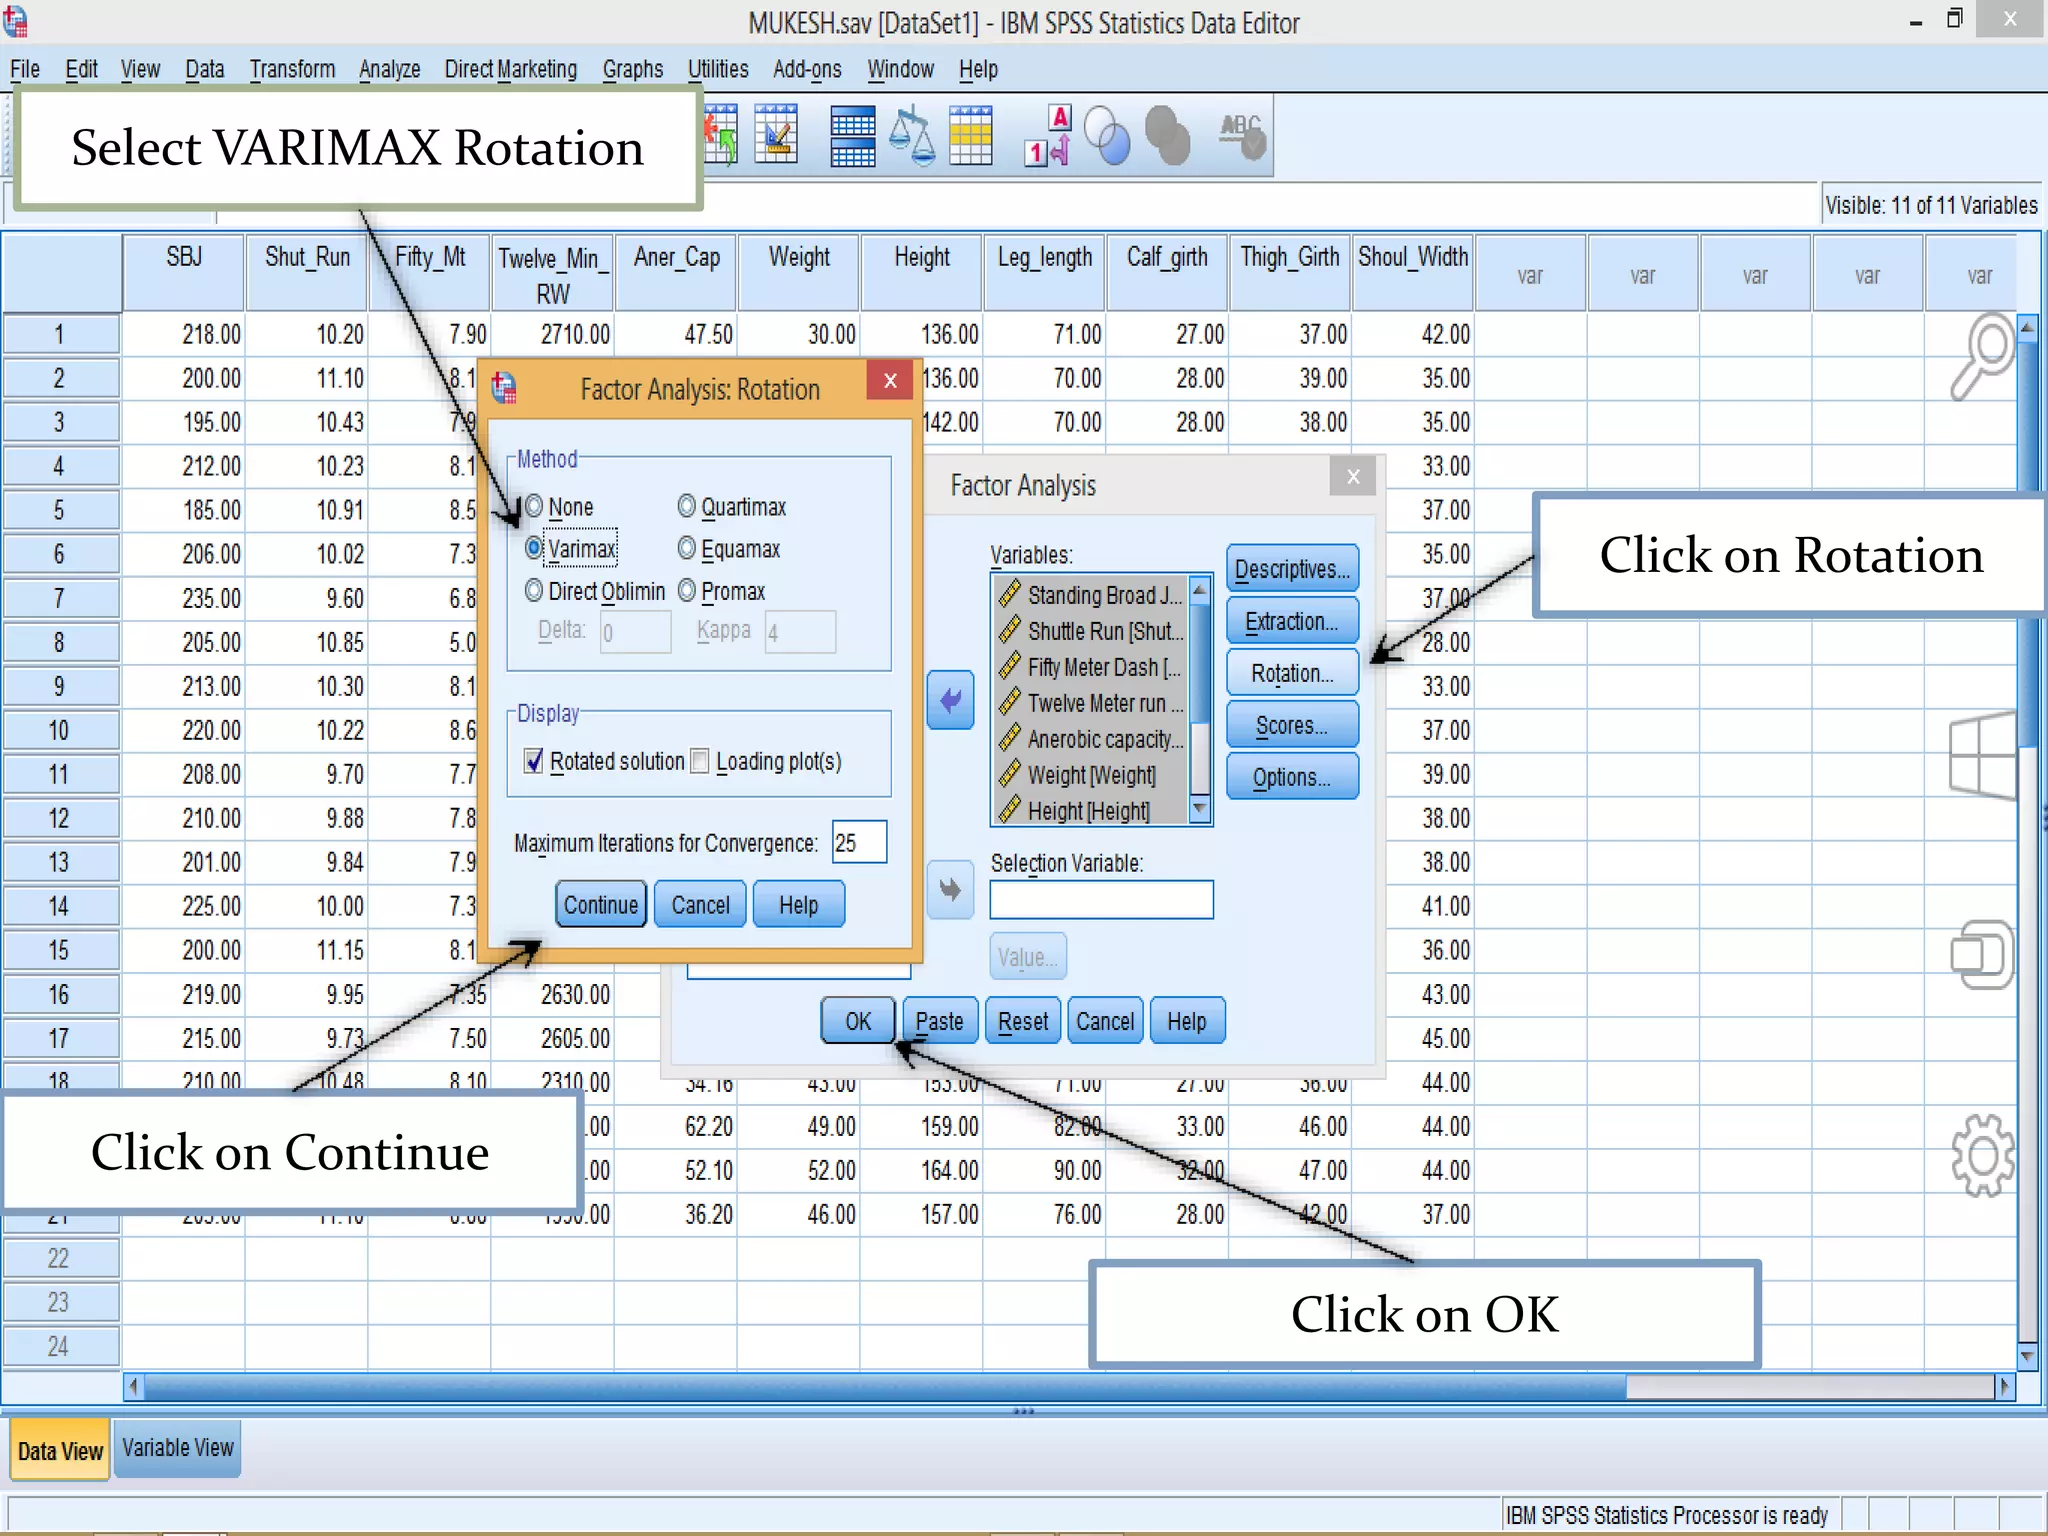
Task: Select Height [Height] variable in list
Action: [1091, 811]
